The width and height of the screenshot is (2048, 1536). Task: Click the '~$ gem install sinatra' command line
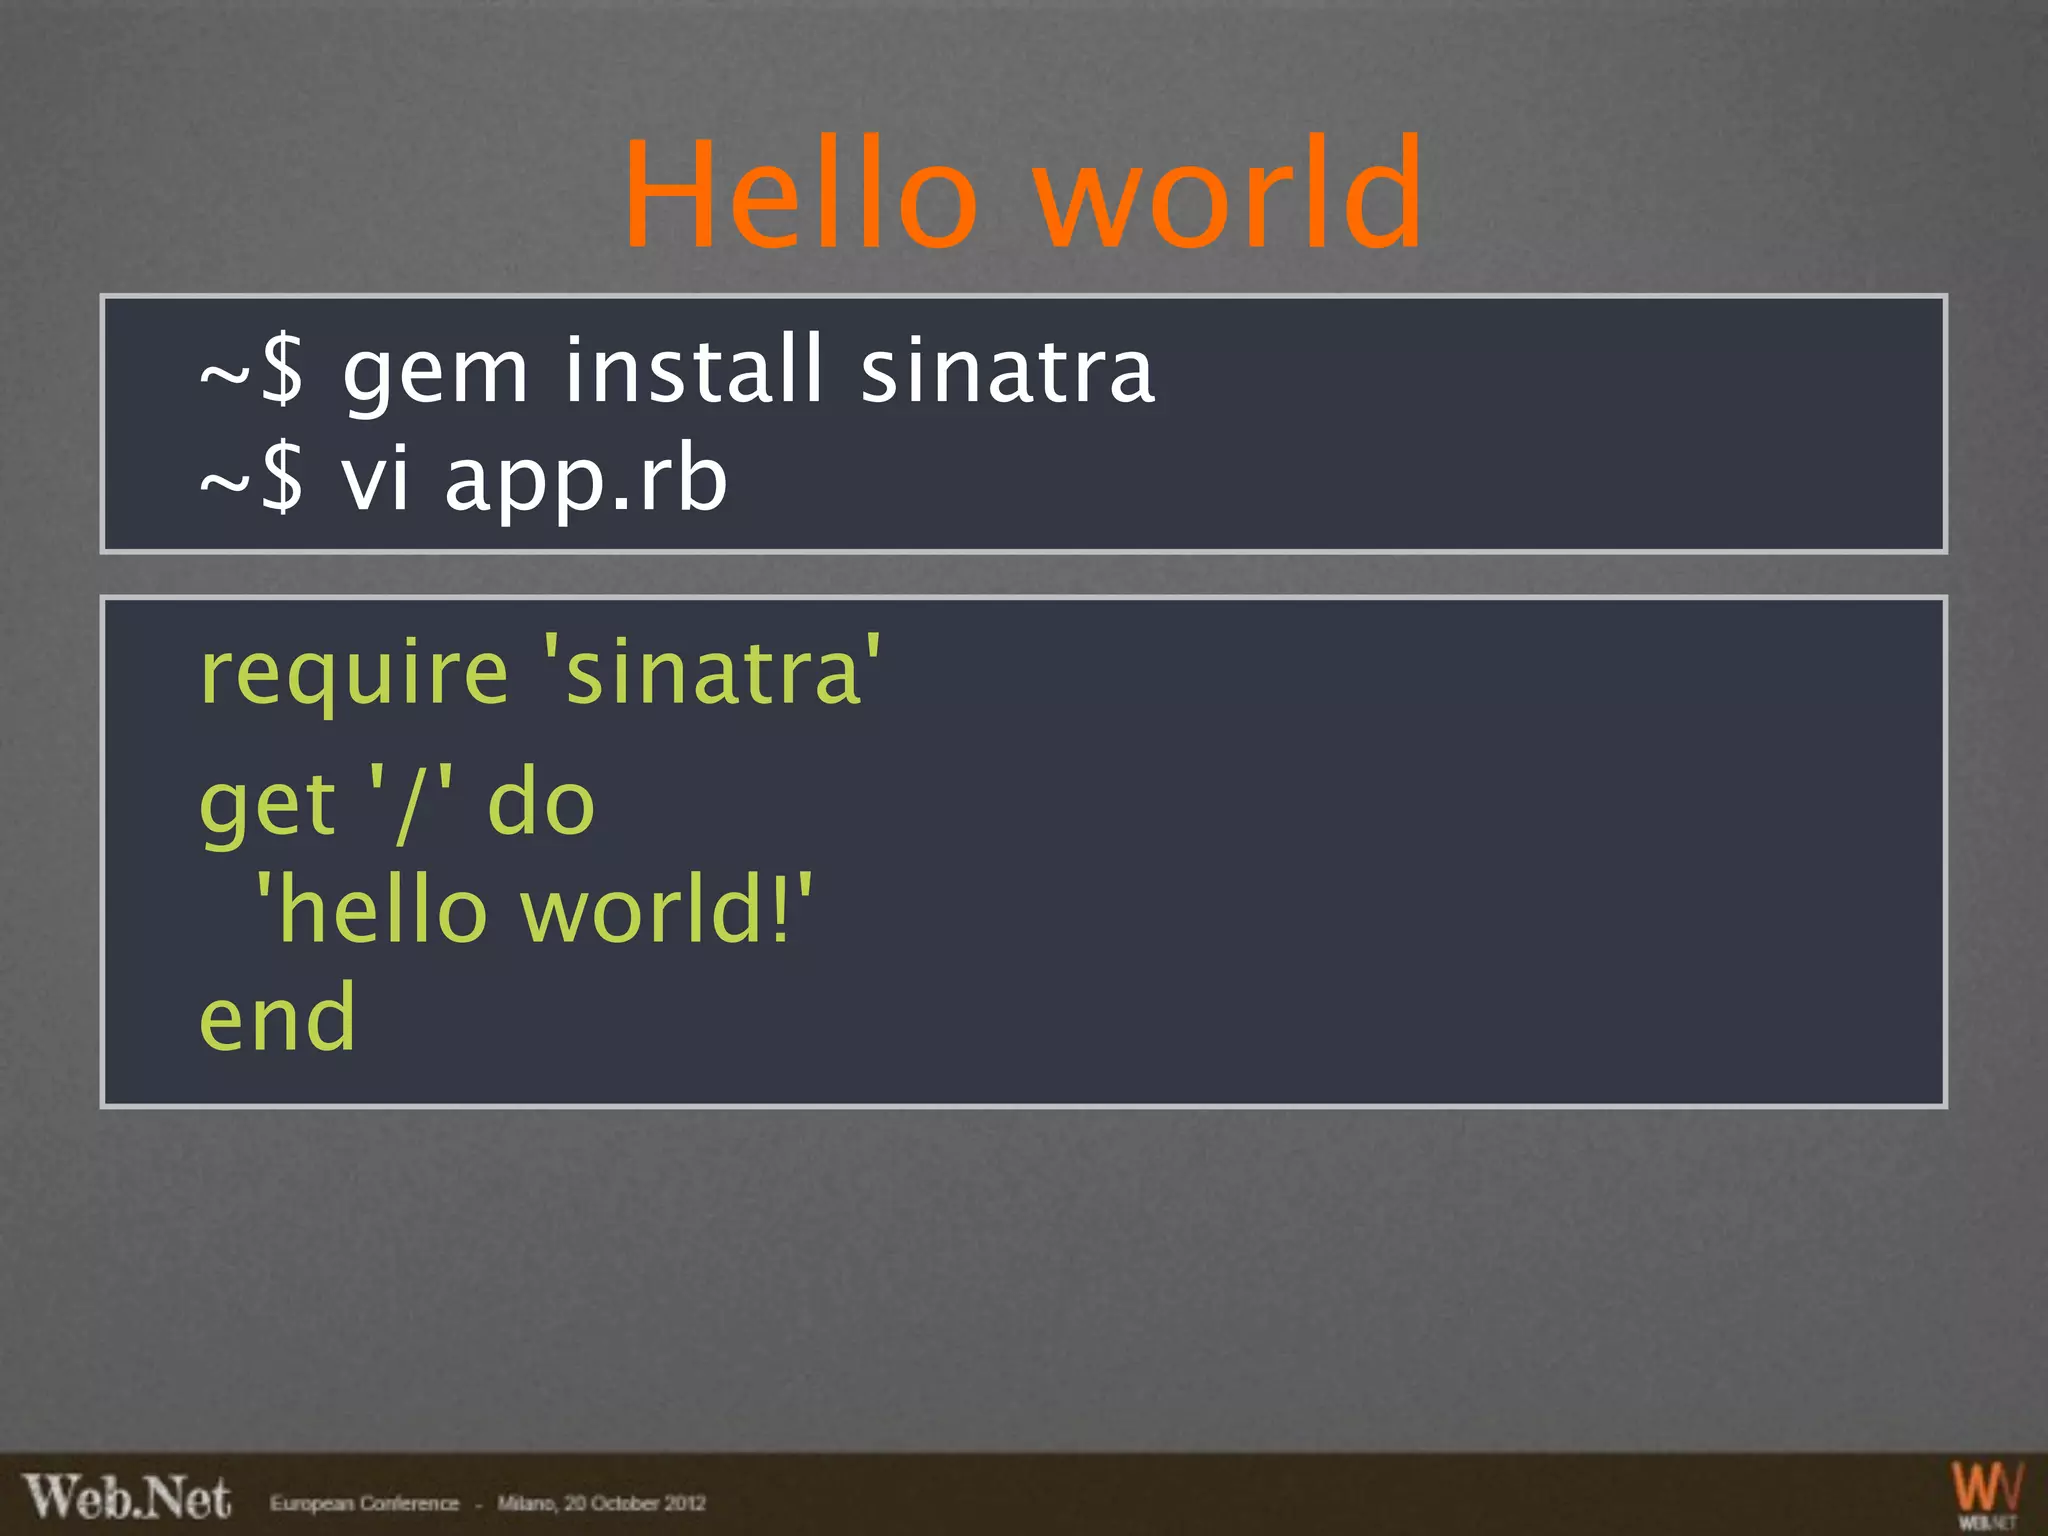point(678,373)
